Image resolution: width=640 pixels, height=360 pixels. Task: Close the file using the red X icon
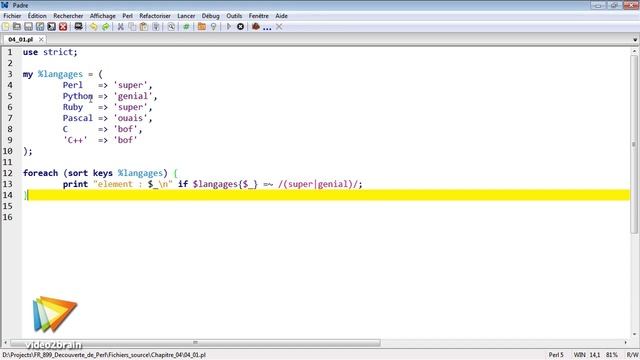tap(63, 27)
